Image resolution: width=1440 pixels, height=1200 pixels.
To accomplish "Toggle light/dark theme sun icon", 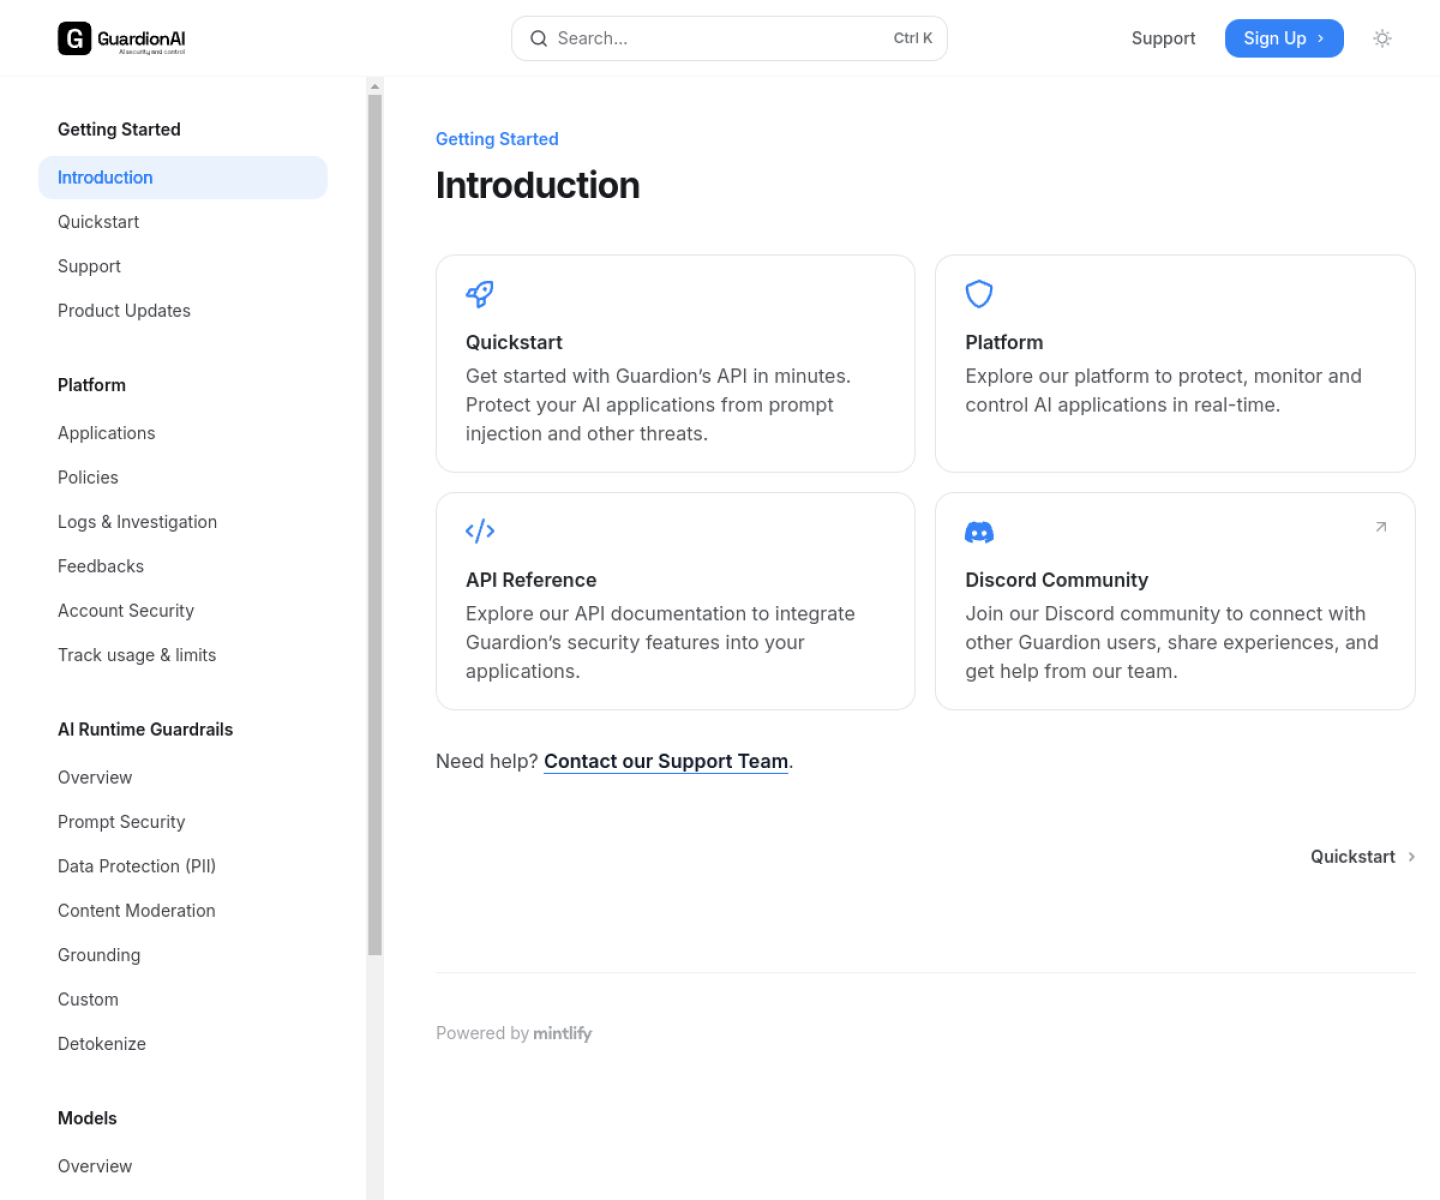I will point(1382,38).
